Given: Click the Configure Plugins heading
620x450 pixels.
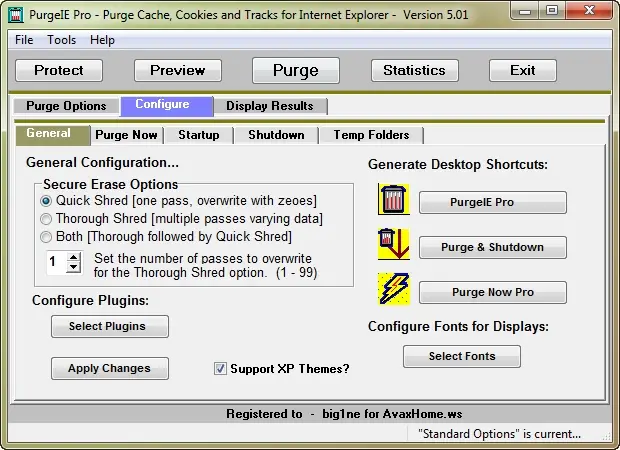Looking at the screenshot, I should tap(91, 301).
